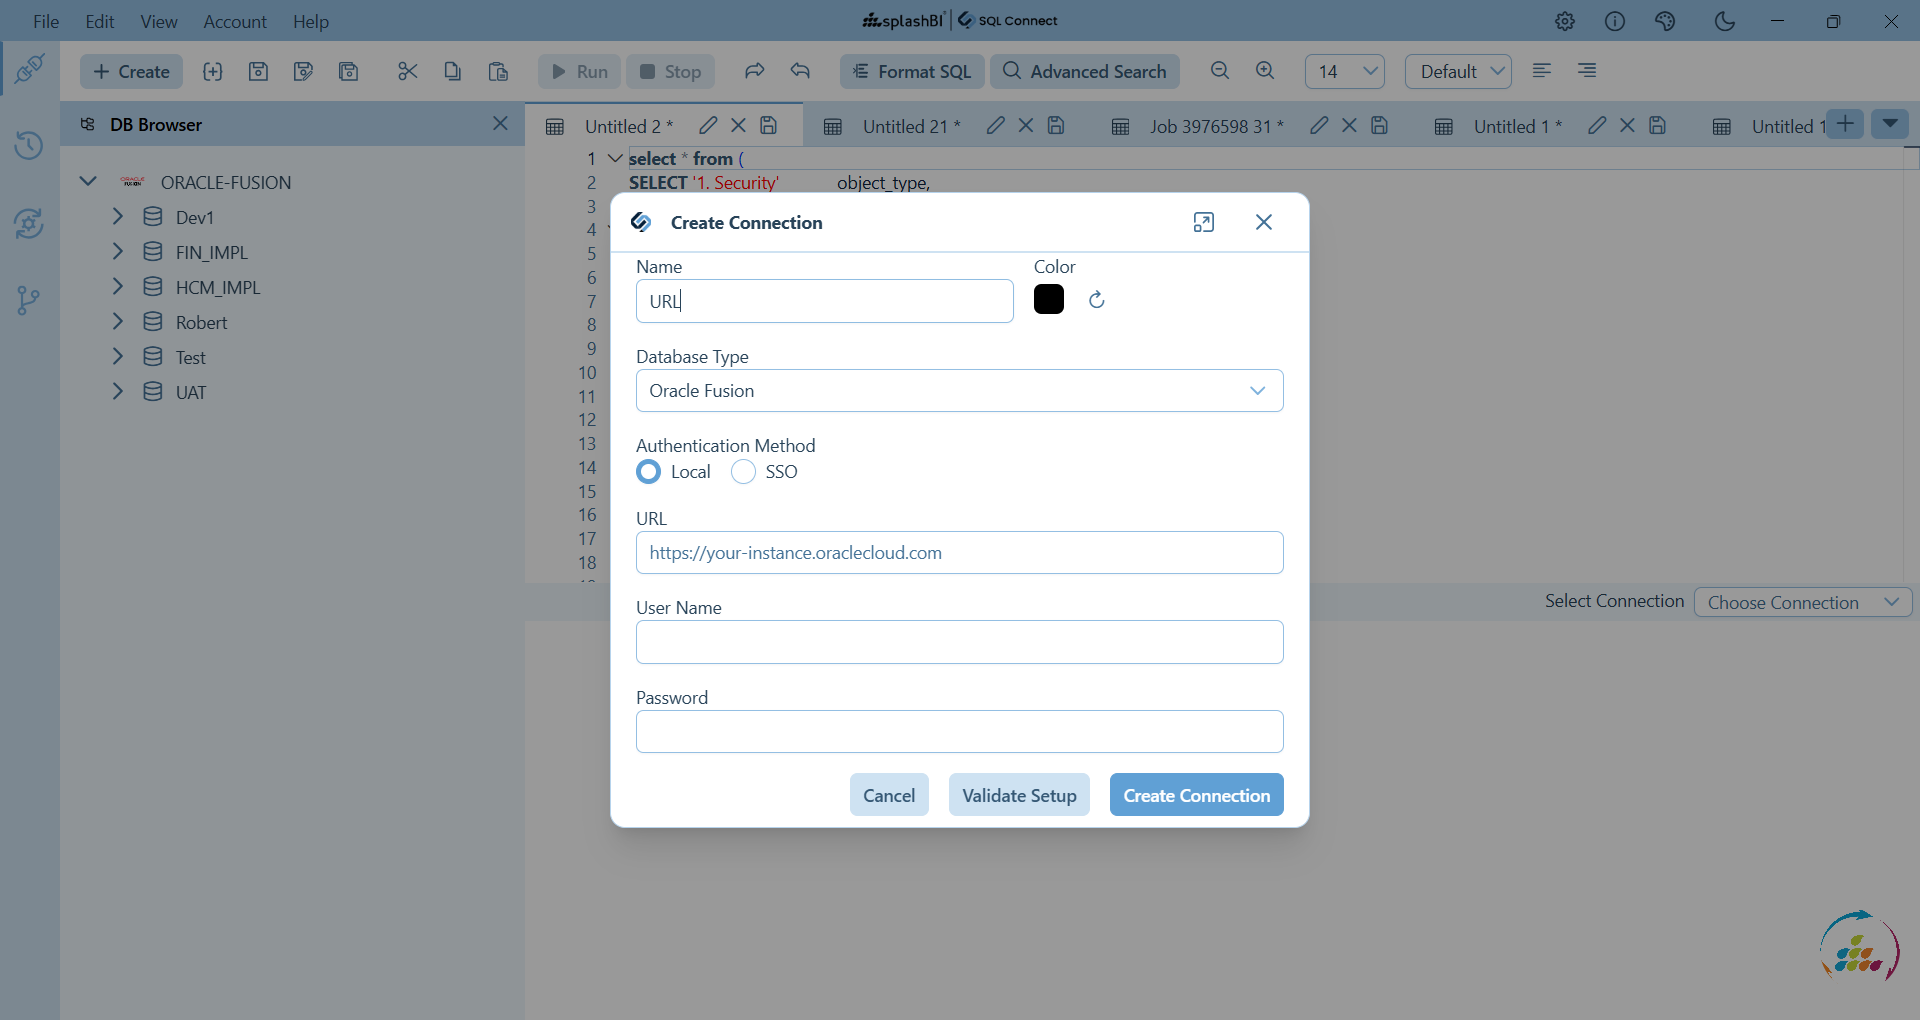Click the Create toolbar button

pyautogui.click(x=131, y=71)
